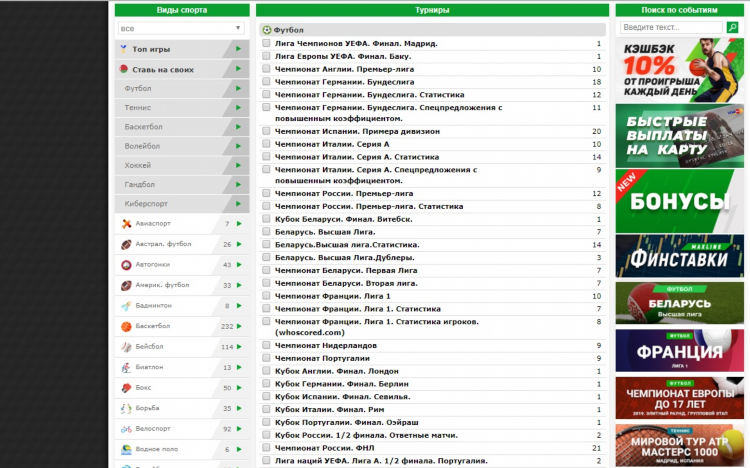This screenshot has width=750, height=468.
Task: Open Чемпионат Италии. Серия А tournament link
Action: click(332, 144)
